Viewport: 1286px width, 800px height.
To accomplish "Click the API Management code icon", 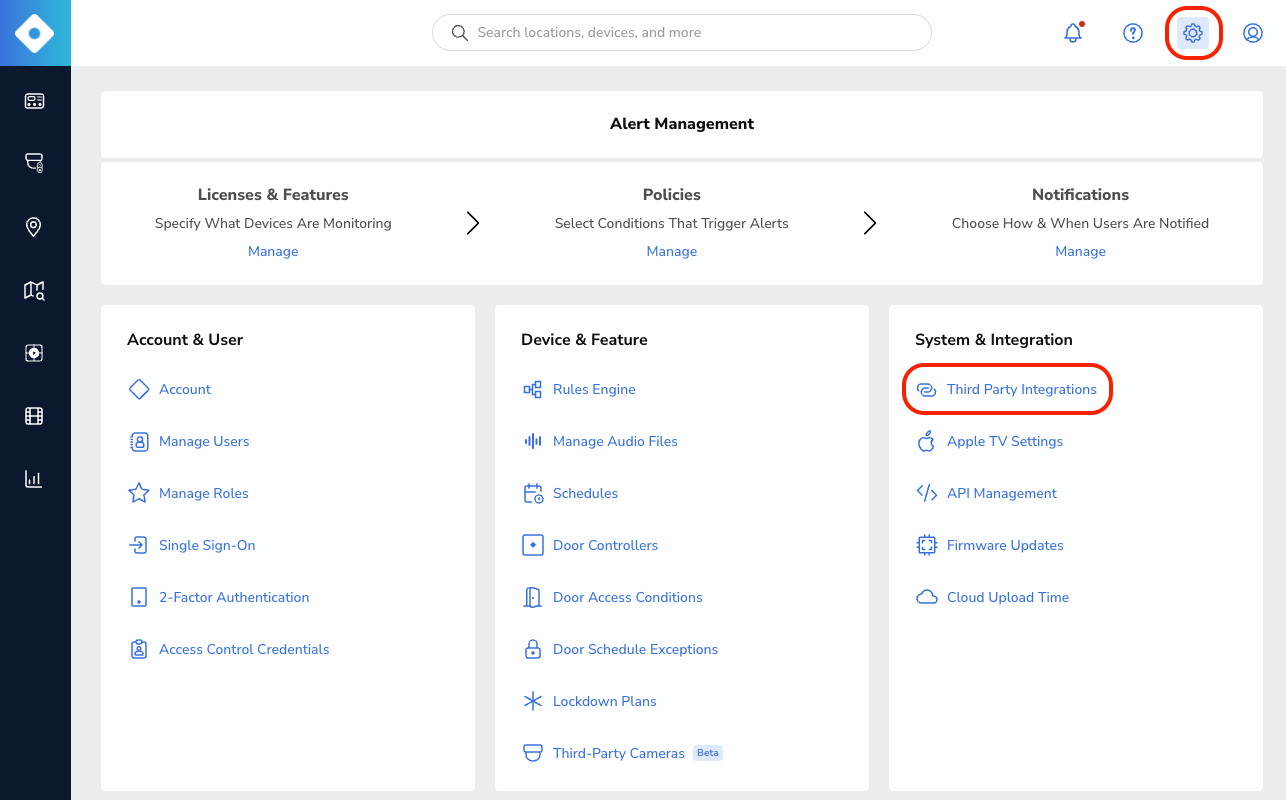I will (x=927, y=493).
